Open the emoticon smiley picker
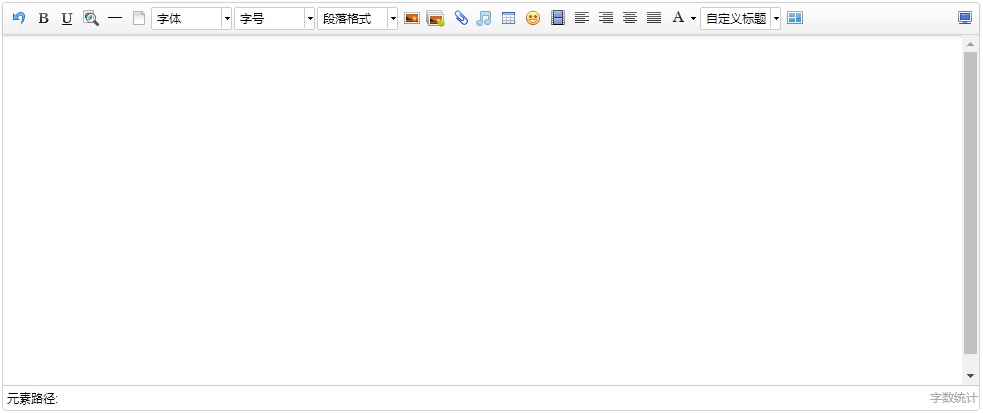This screenshot has width=983, height=413. point(533,18)
